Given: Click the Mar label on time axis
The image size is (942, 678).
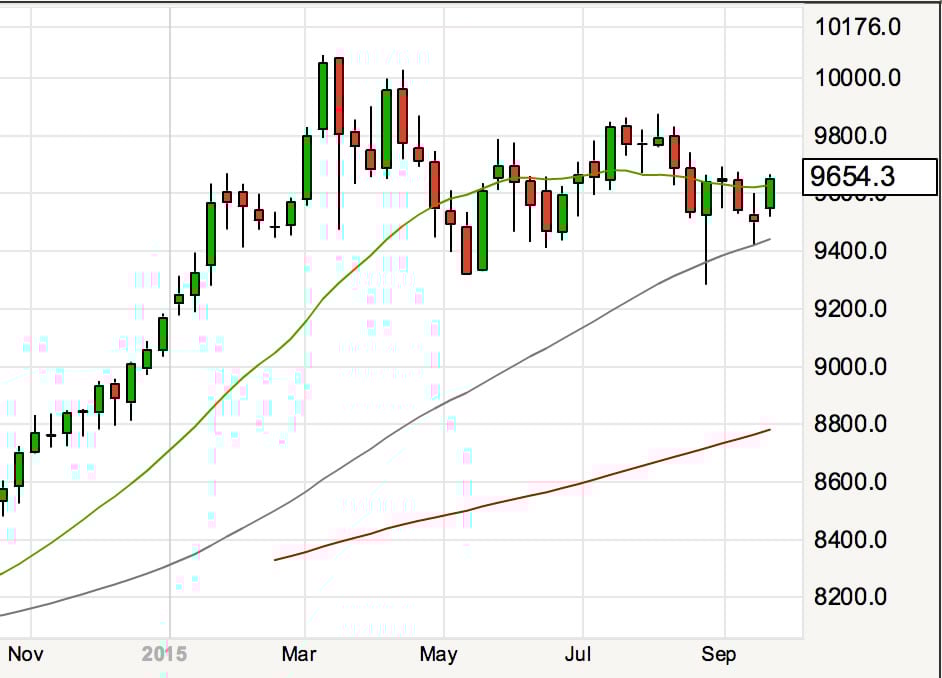Looking at the screenshot, I should tap(299, 655).
